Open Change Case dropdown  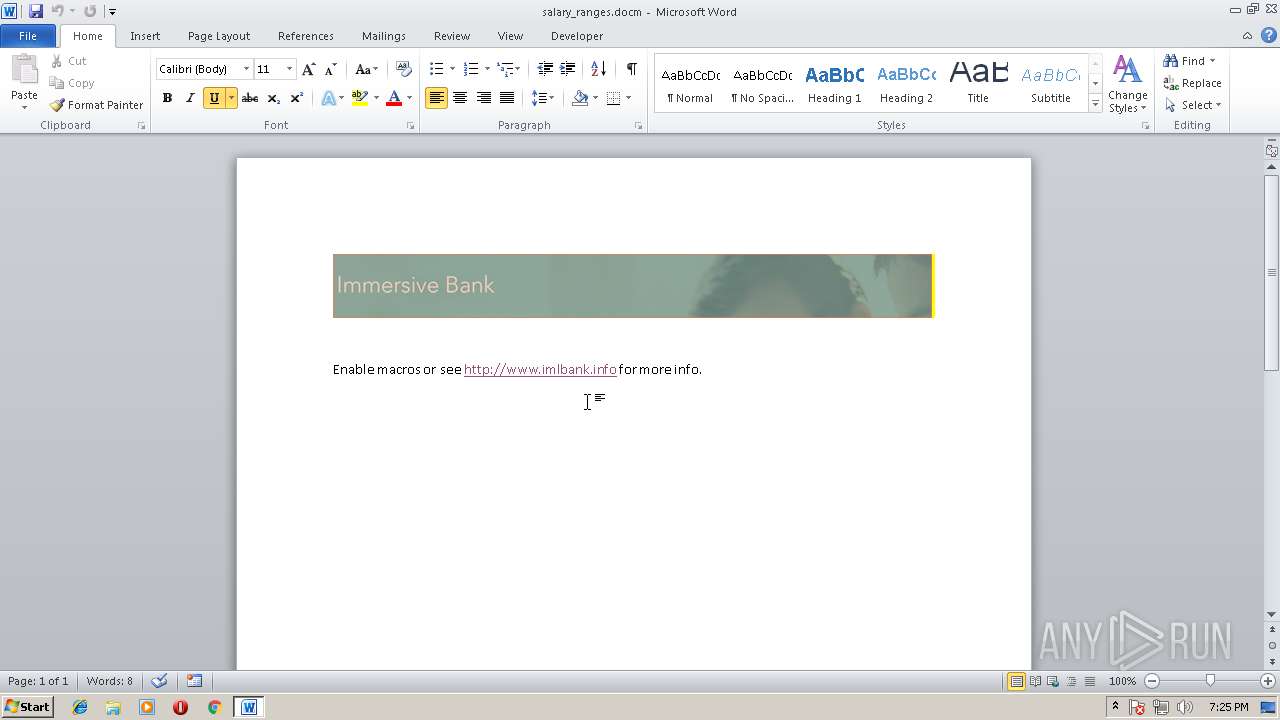[366, 69]
